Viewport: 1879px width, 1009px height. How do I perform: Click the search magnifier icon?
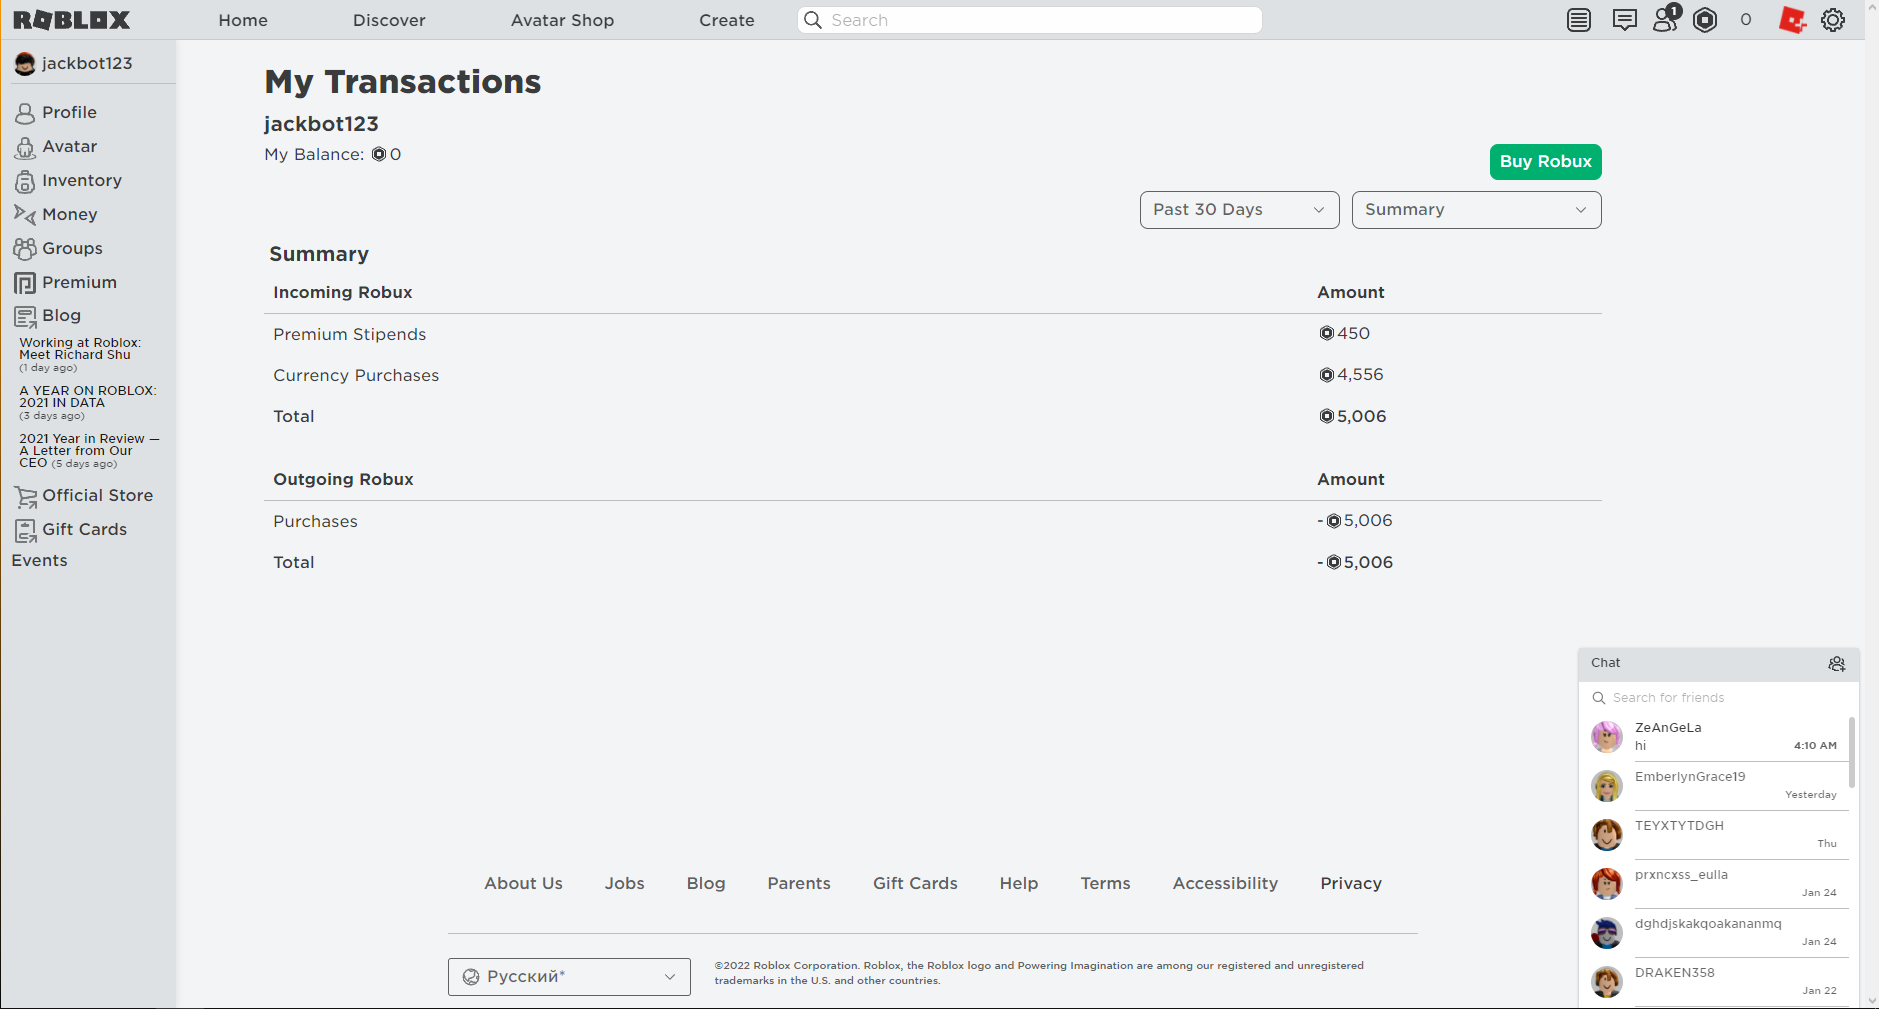[x=813, y=20]
